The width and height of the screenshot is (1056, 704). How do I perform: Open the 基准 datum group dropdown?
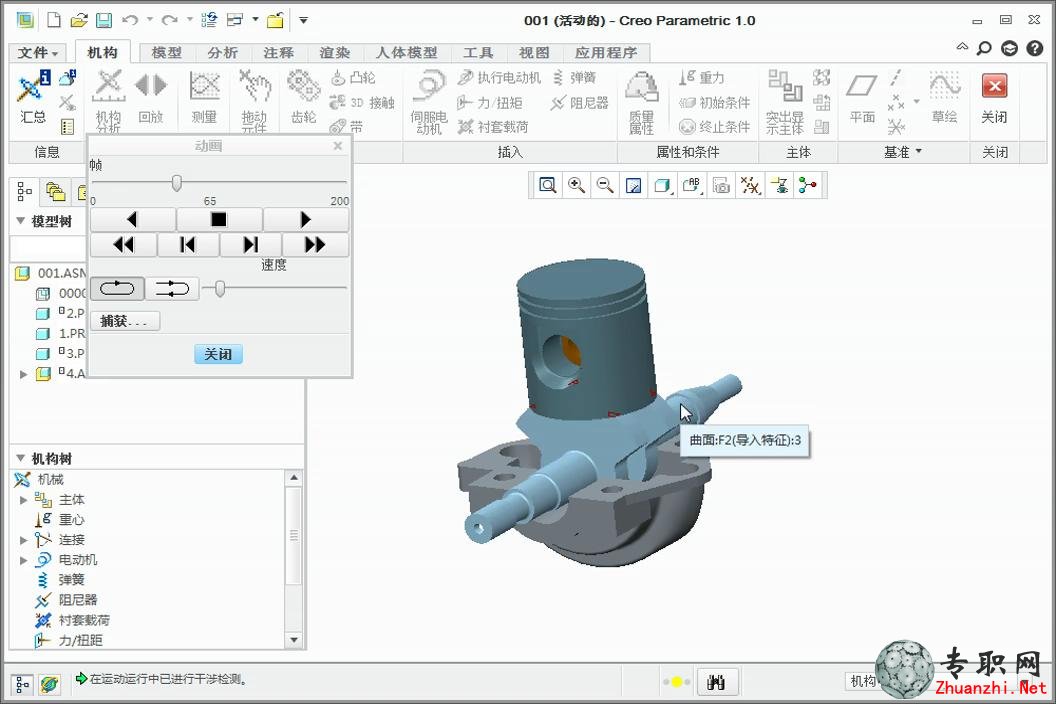pyautogui.click(x=902, y=152)
